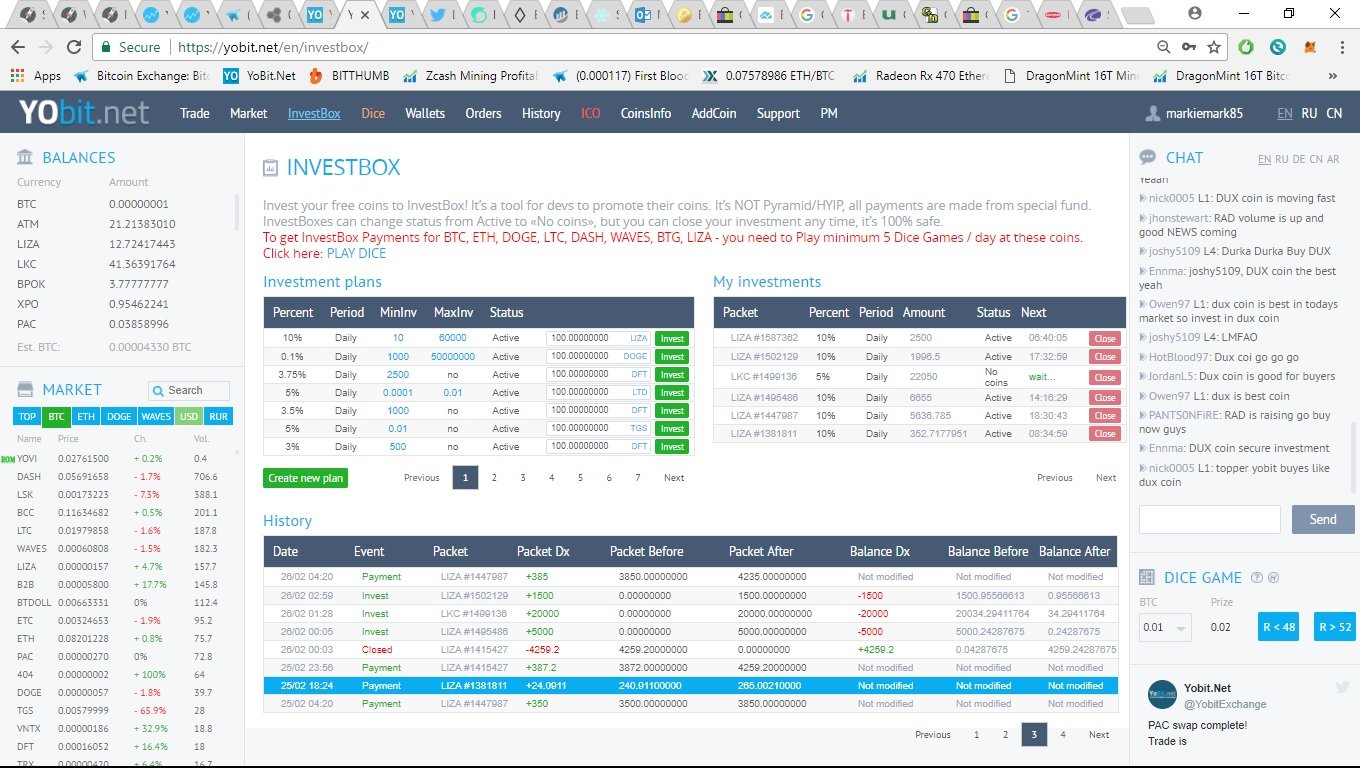Click the chat bubble icon in CHAT header

[x=1148, y=158]
